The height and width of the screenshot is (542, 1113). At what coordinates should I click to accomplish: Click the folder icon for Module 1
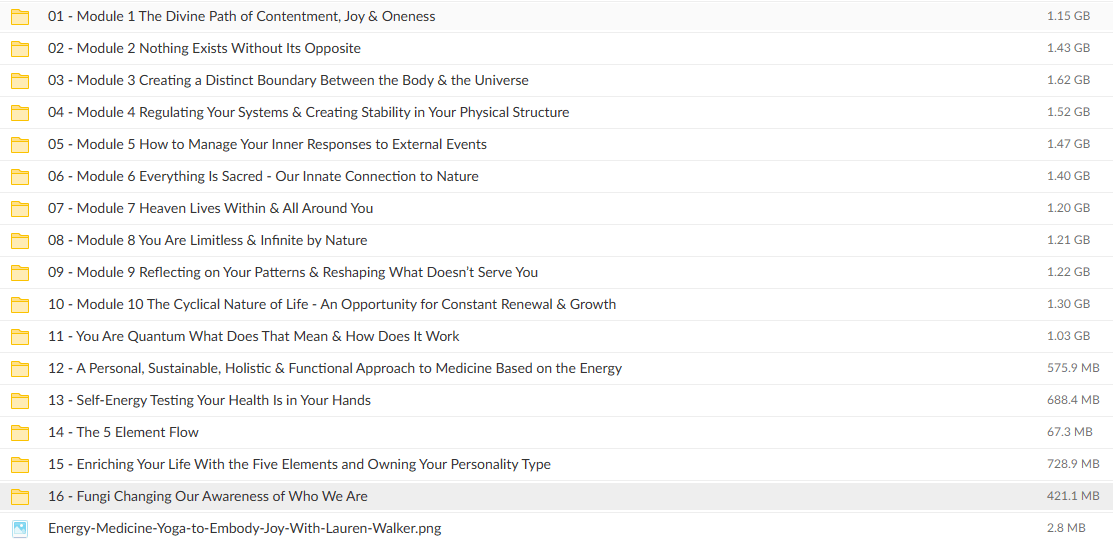click(x=20, y=17)
